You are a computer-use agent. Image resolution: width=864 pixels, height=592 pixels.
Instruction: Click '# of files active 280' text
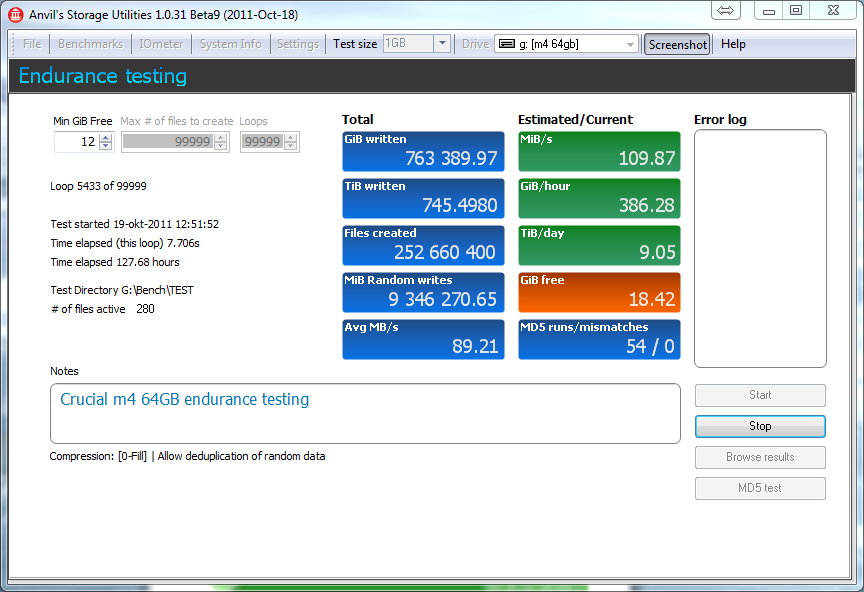click(102, 309)
